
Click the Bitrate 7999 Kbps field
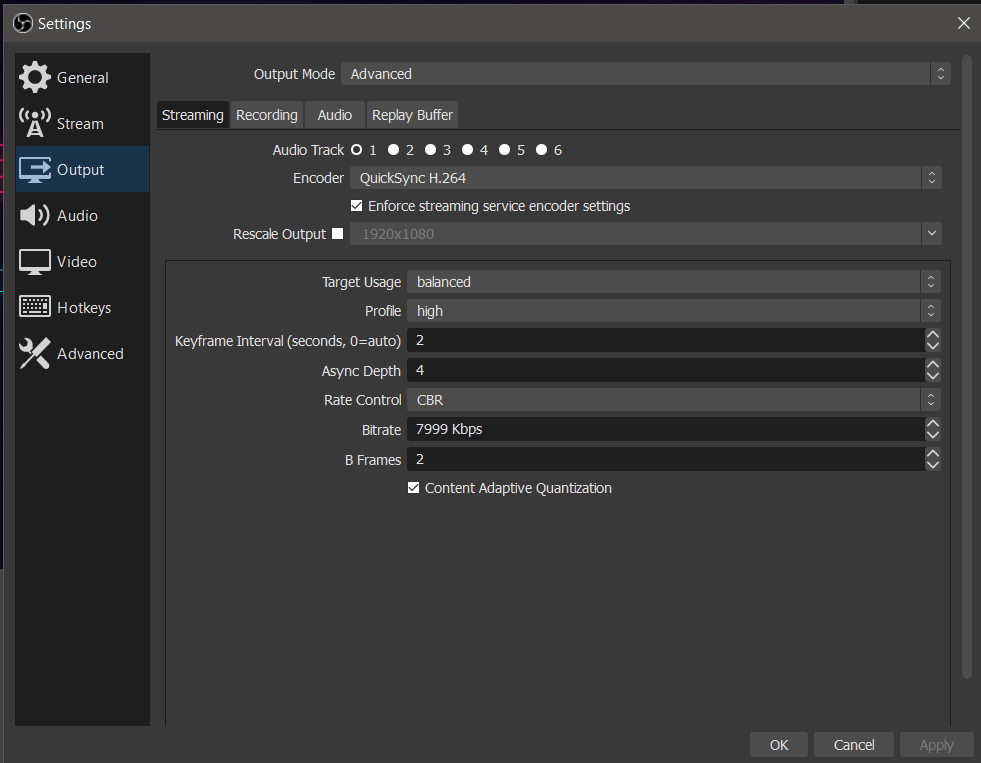(666, 429)
